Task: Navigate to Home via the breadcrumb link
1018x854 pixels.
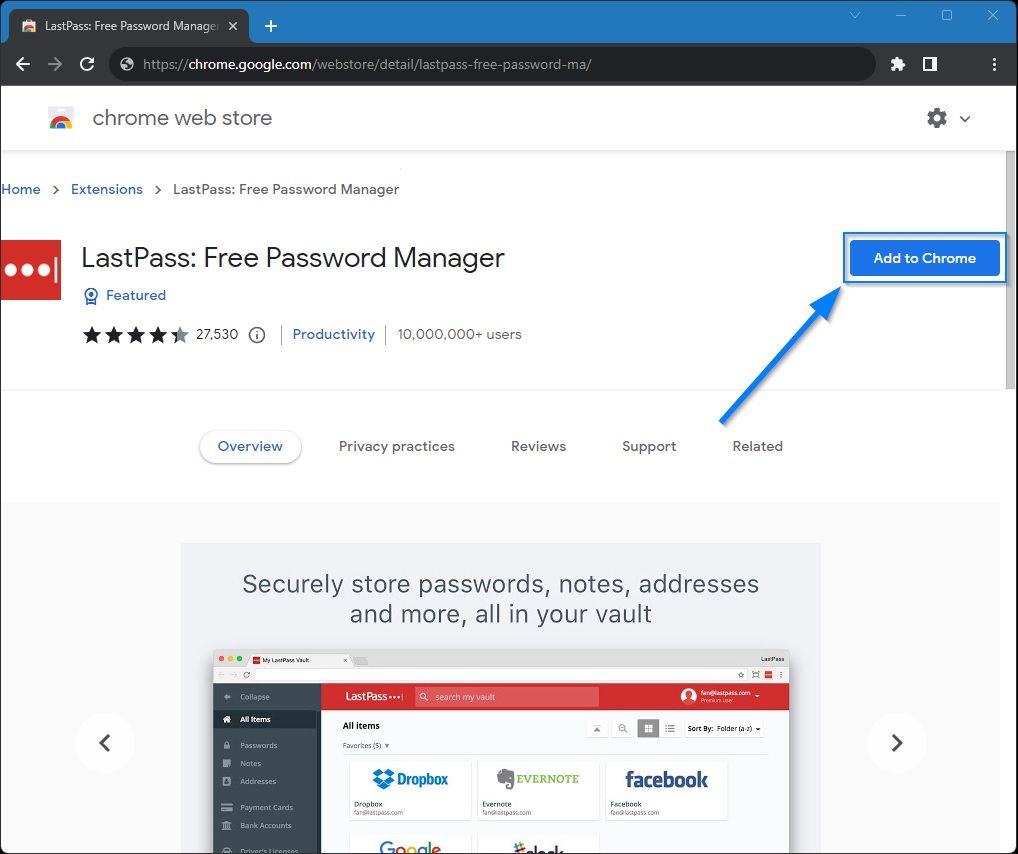Action: click(20, 189)
